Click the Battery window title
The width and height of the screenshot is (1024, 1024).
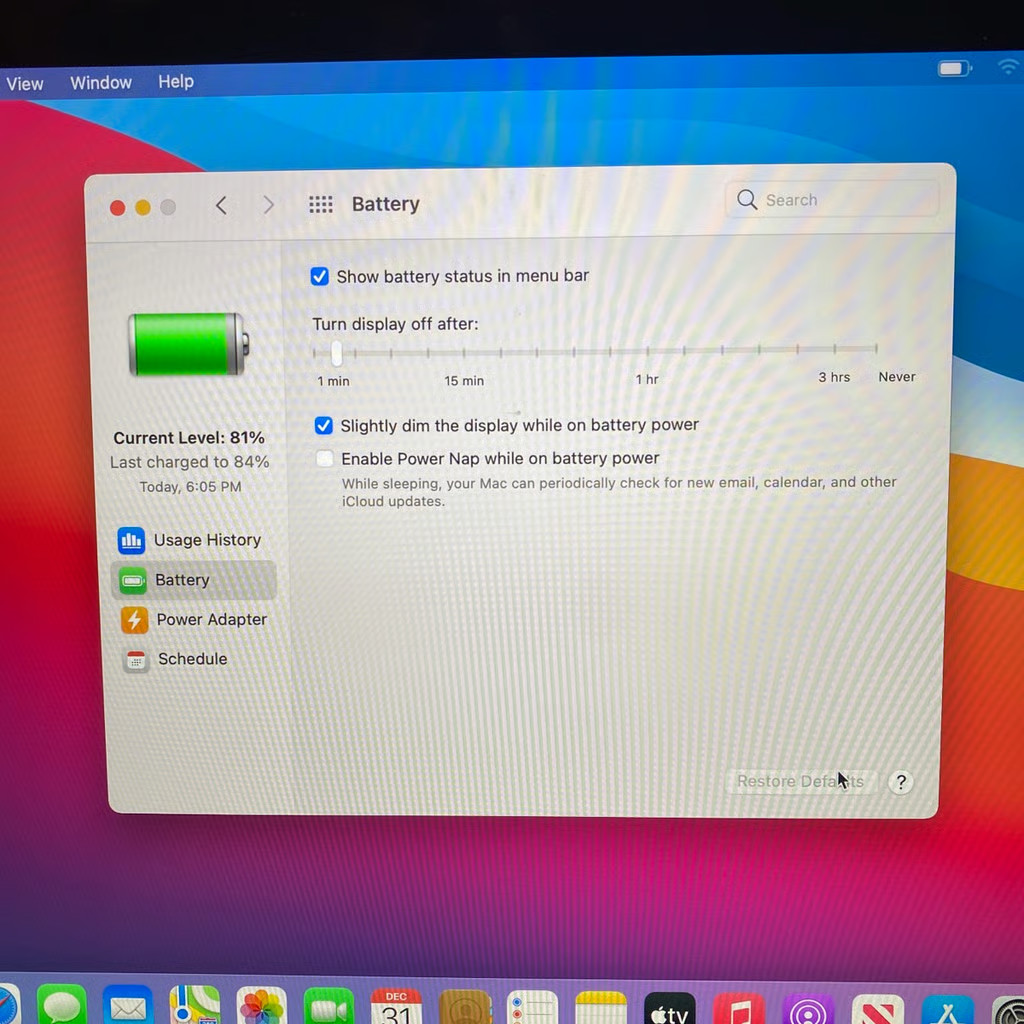tap(385, 204)
